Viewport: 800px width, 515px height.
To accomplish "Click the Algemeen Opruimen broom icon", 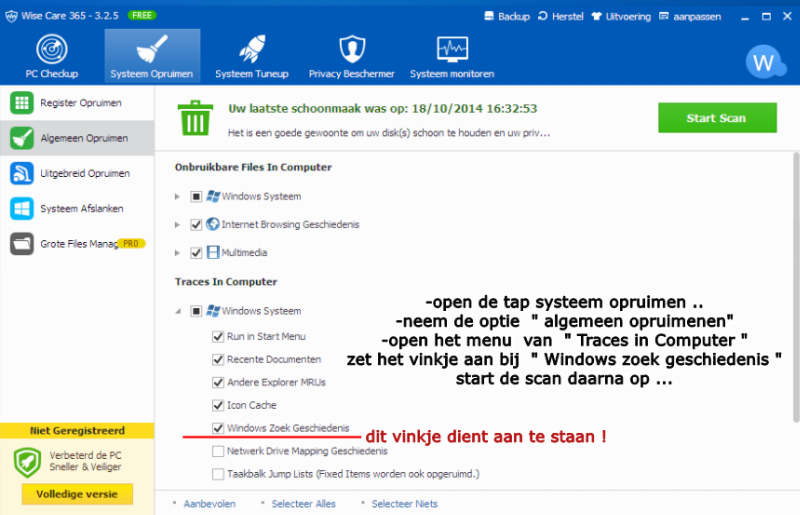I will coord(21,138).
